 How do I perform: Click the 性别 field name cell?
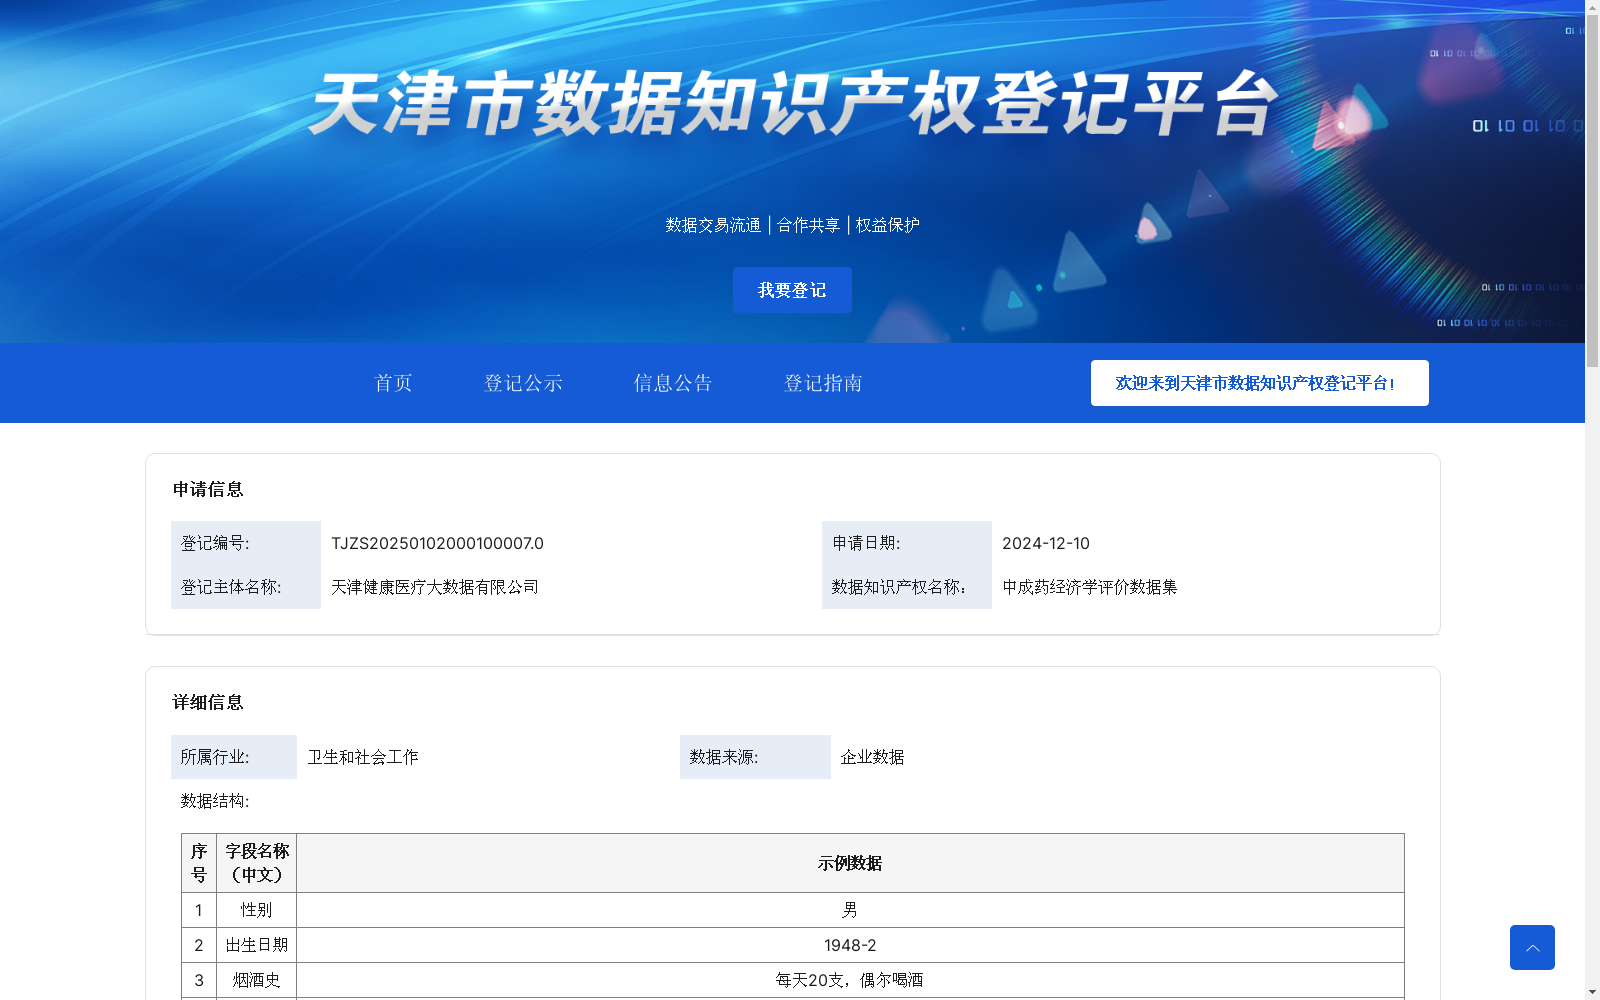tap(257, 910)
